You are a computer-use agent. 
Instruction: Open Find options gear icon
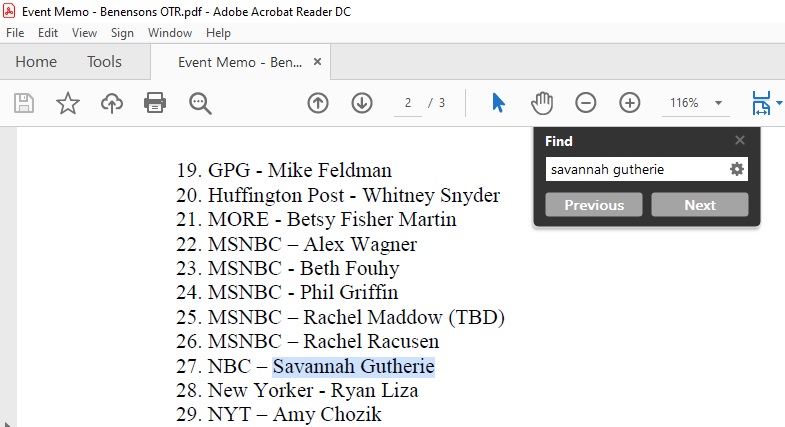[737, 169]
